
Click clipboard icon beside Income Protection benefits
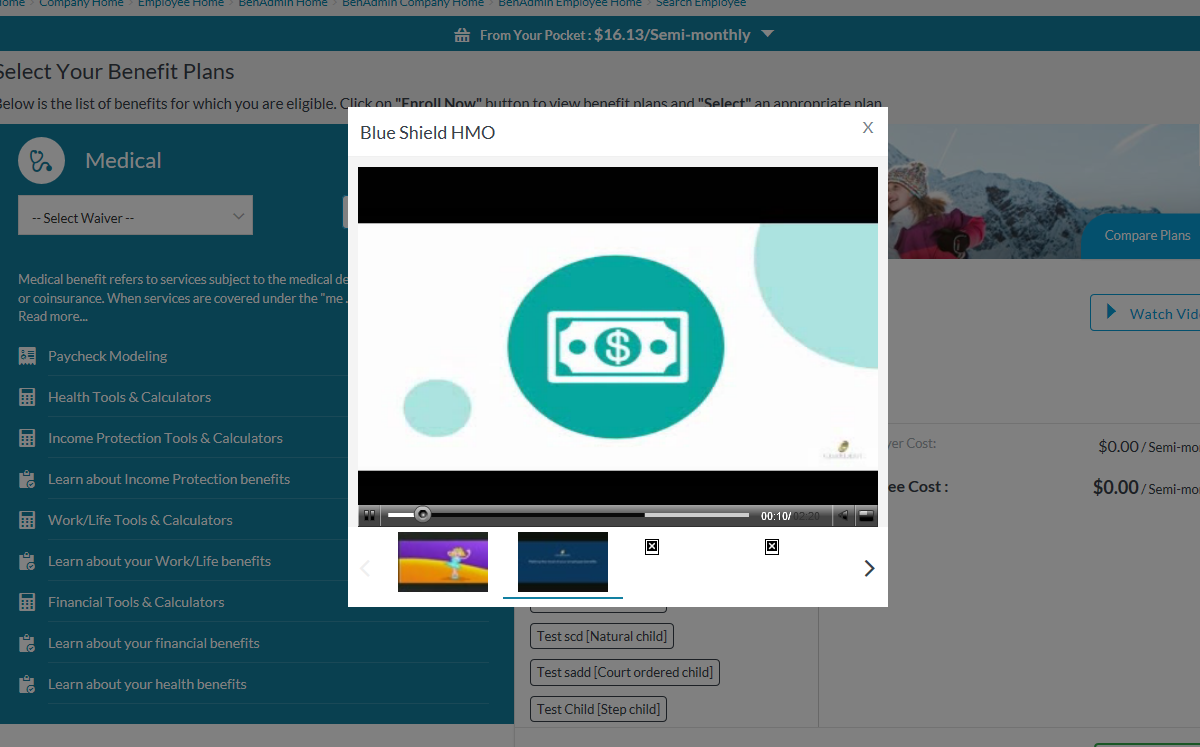point(27,479)
